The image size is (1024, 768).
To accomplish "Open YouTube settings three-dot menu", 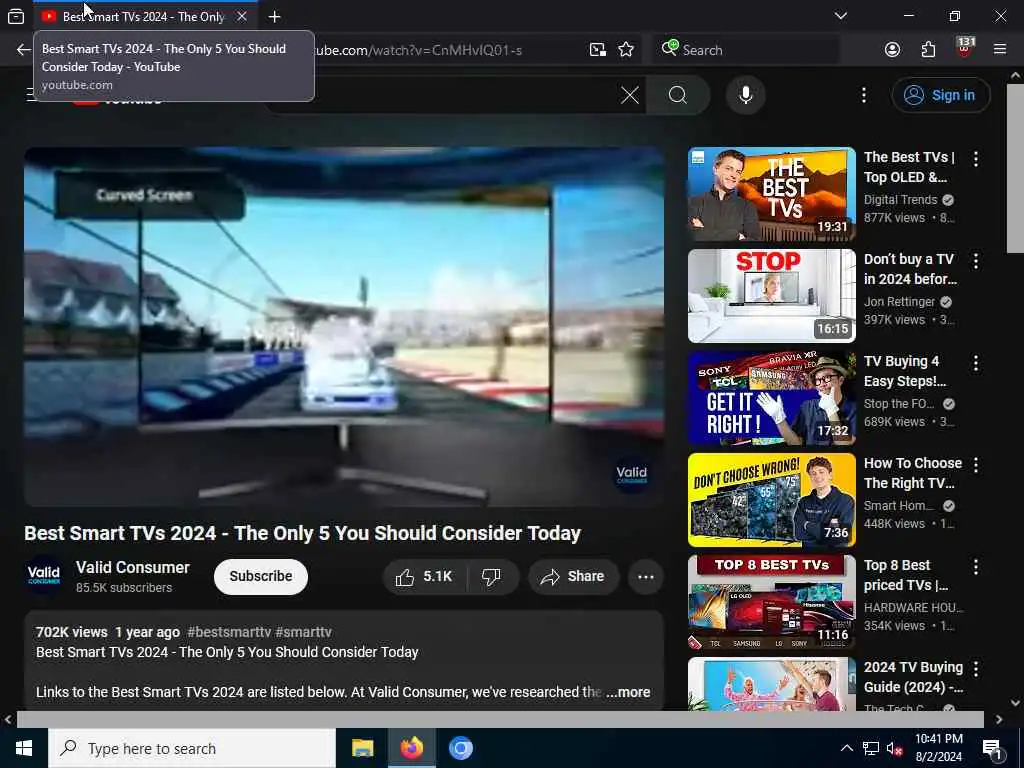I will (x=863, y=95).
